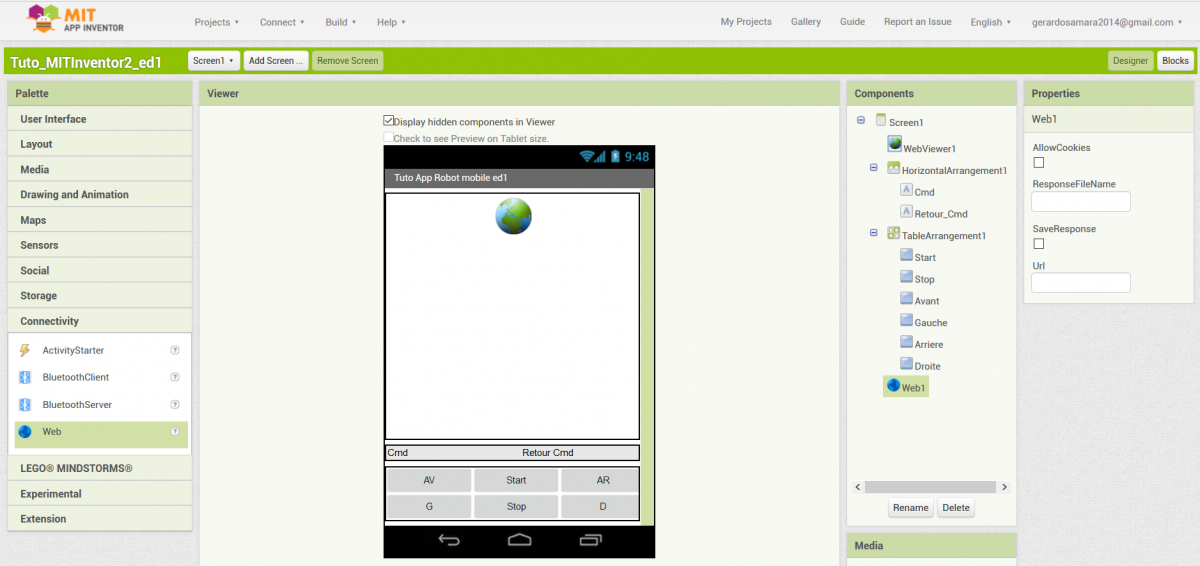Collapse the HorizontalArrangement1 tree node
1200x566 pixels.
[874, 168]
